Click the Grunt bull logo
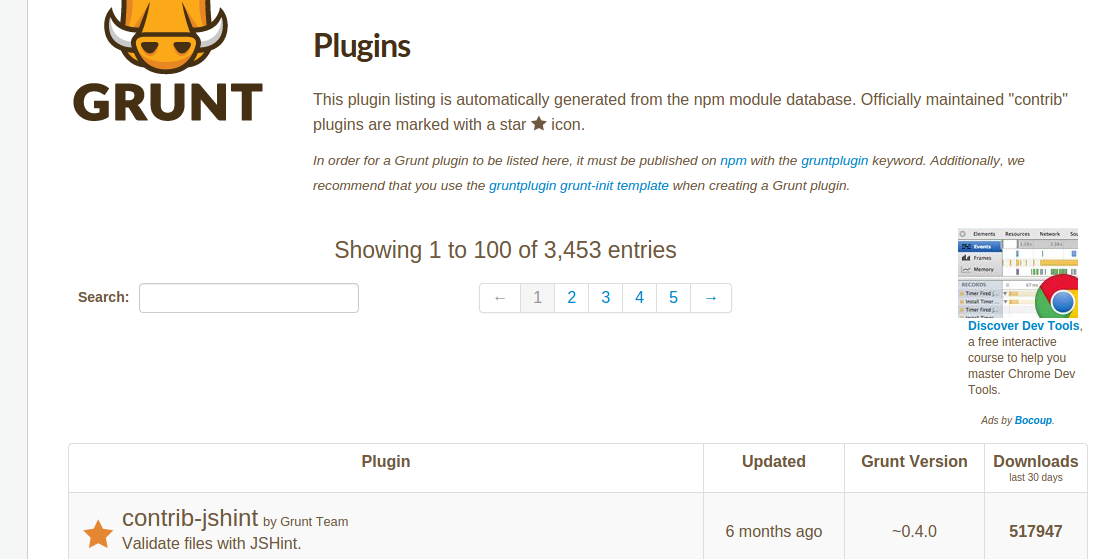Image resolution: width=1120 pixels, height=559 pixels. pyautogui.click(x=168, y=61)
